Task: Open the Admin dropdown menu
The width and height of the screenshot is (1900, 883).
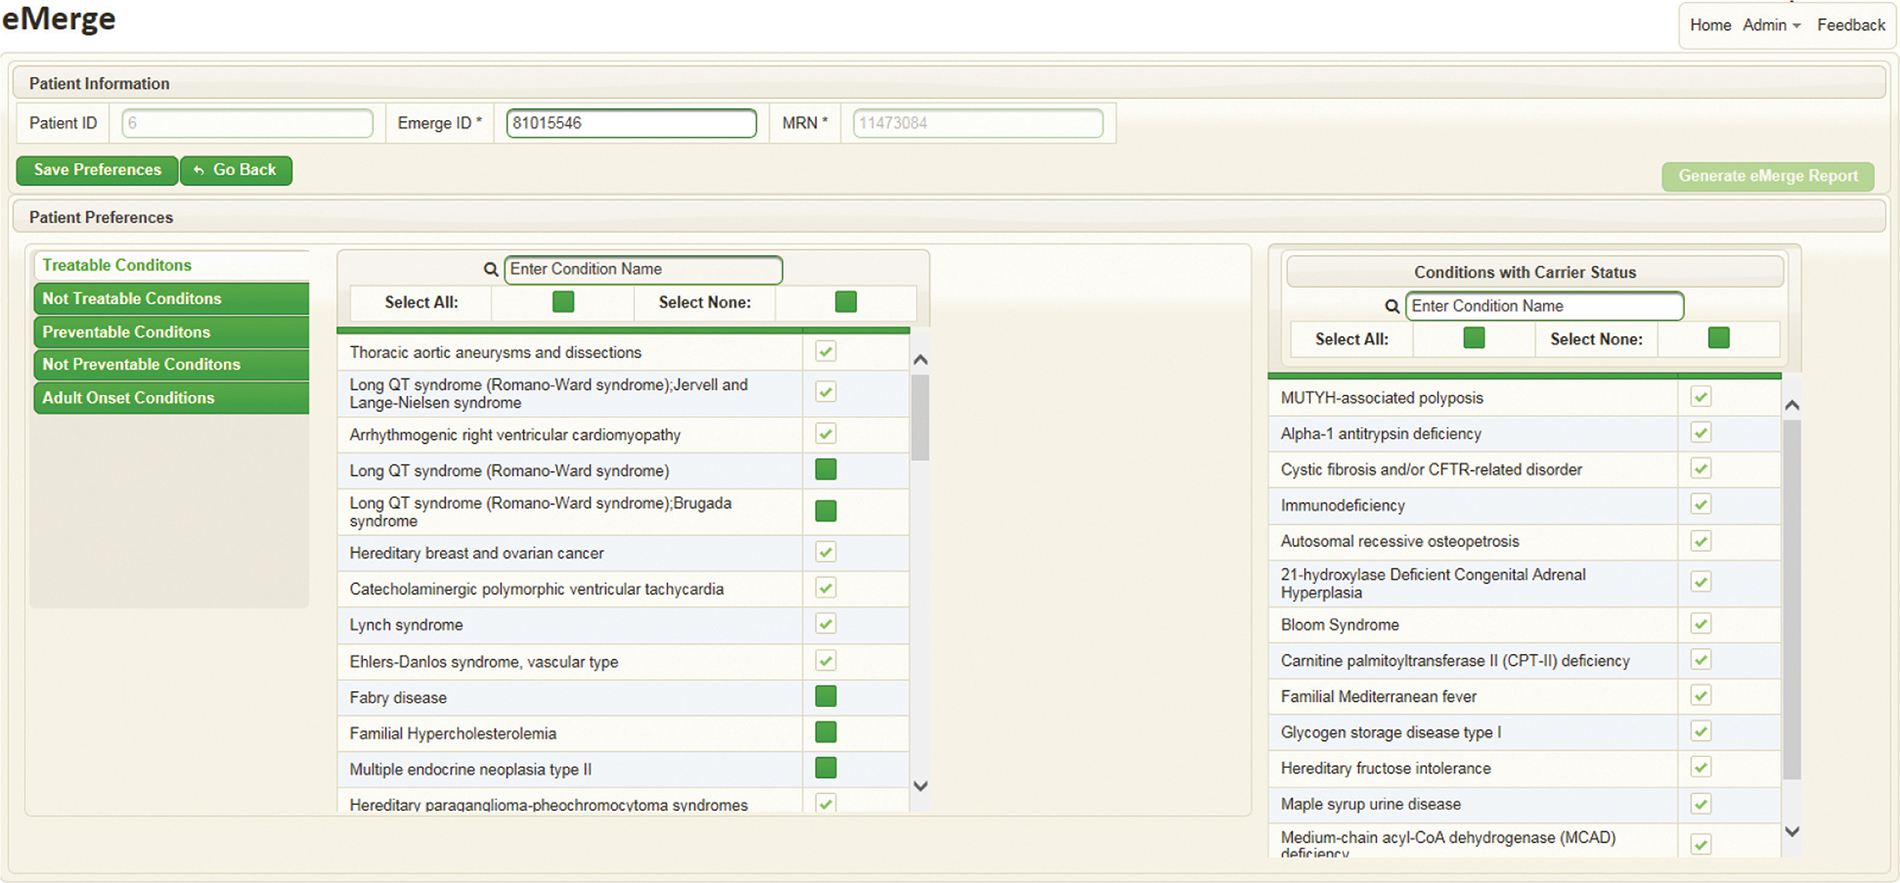Action: [x=1771, y=25]
